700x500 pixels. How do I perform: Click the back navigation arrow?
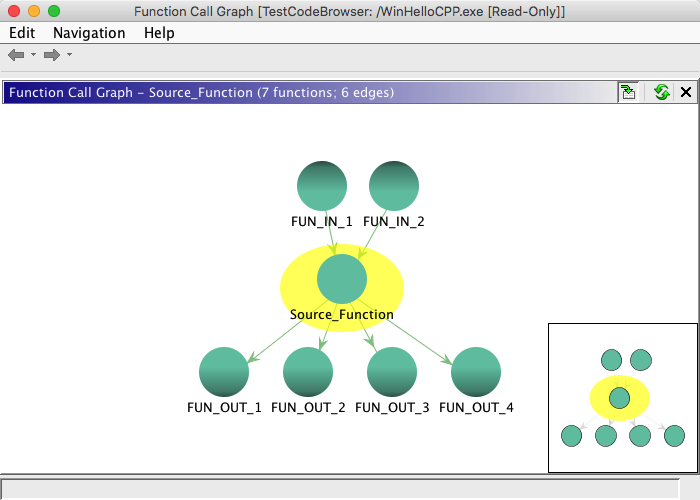click(x=16, y=54)
